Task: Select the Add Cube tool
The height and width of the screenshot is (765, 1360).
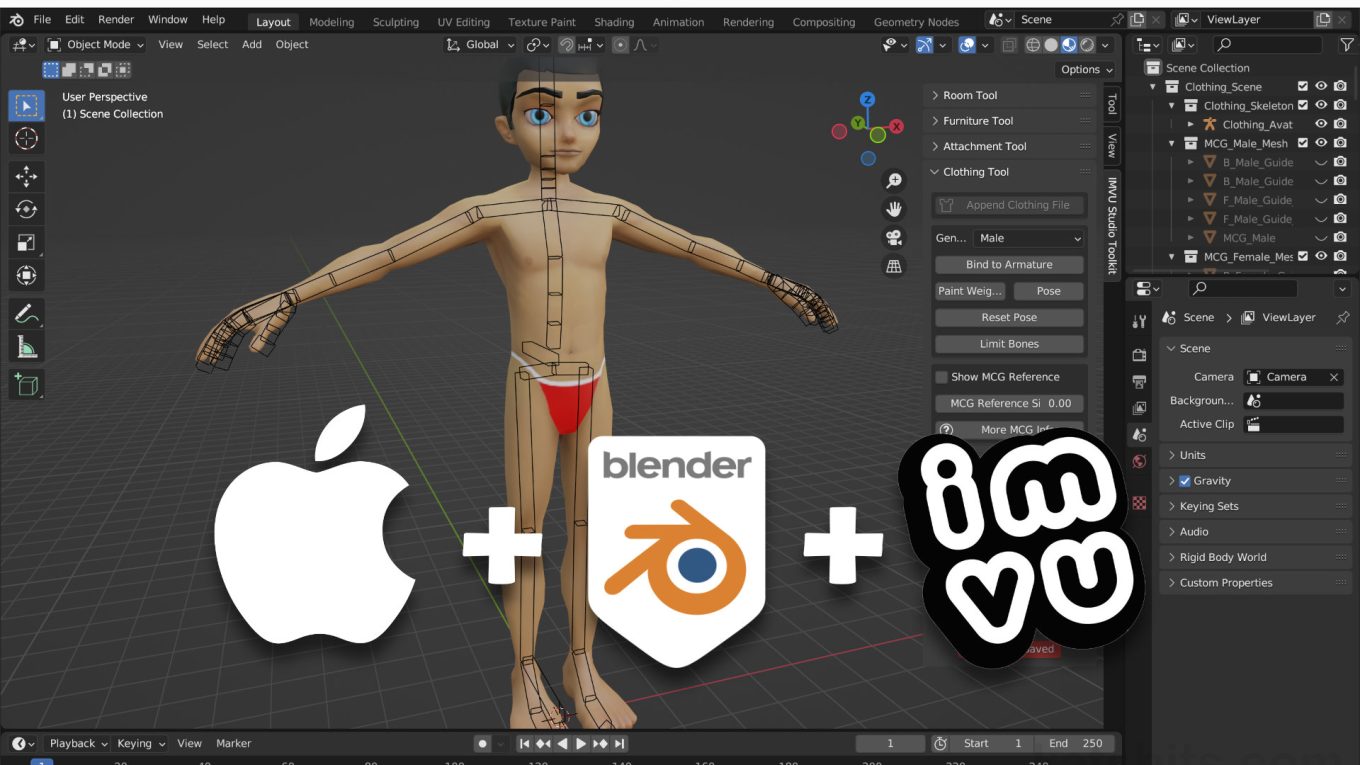Action: coord(27,385)
